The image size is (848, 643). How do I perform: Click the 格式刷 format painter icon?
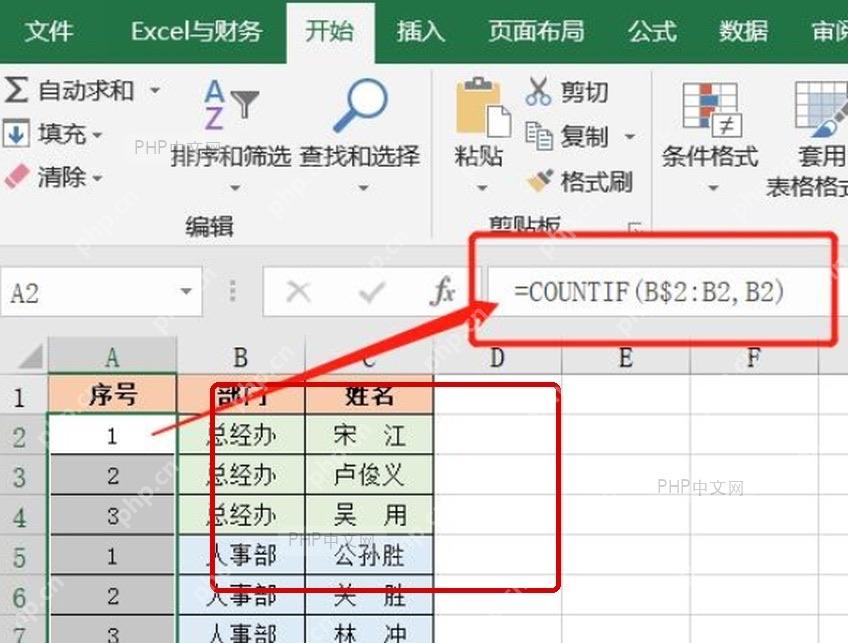pyautogui.click(x=540, y=181)
